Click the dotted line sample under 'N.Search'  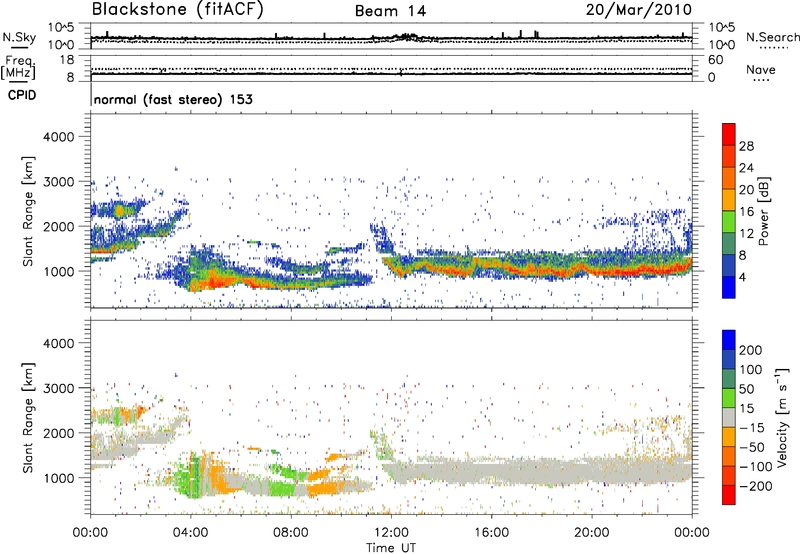point(773,48)
